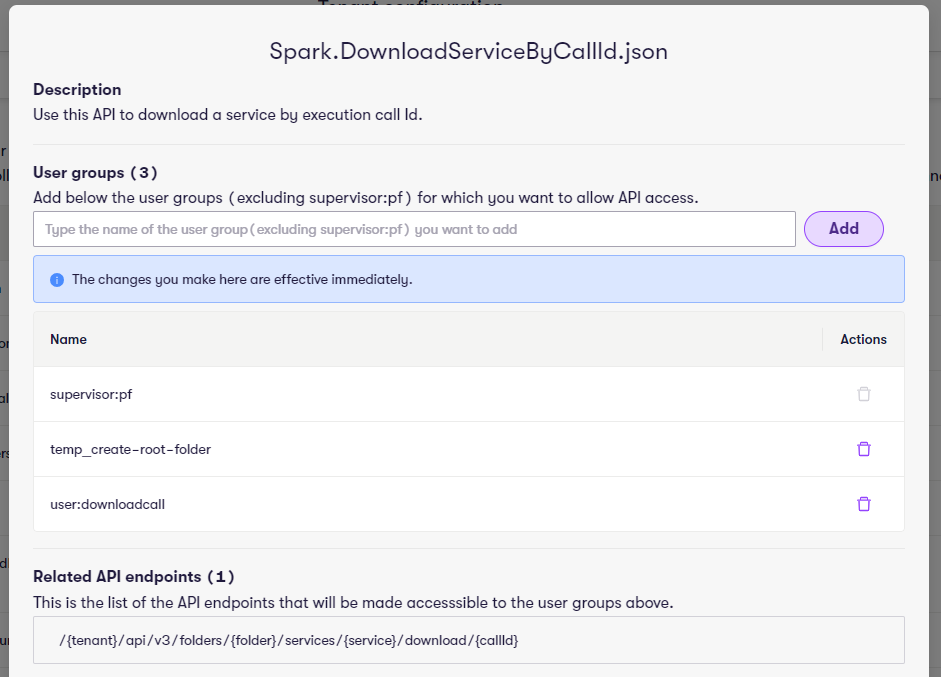Click the Actions column header
The image size is (941, 677).
[x=863, y=339]
